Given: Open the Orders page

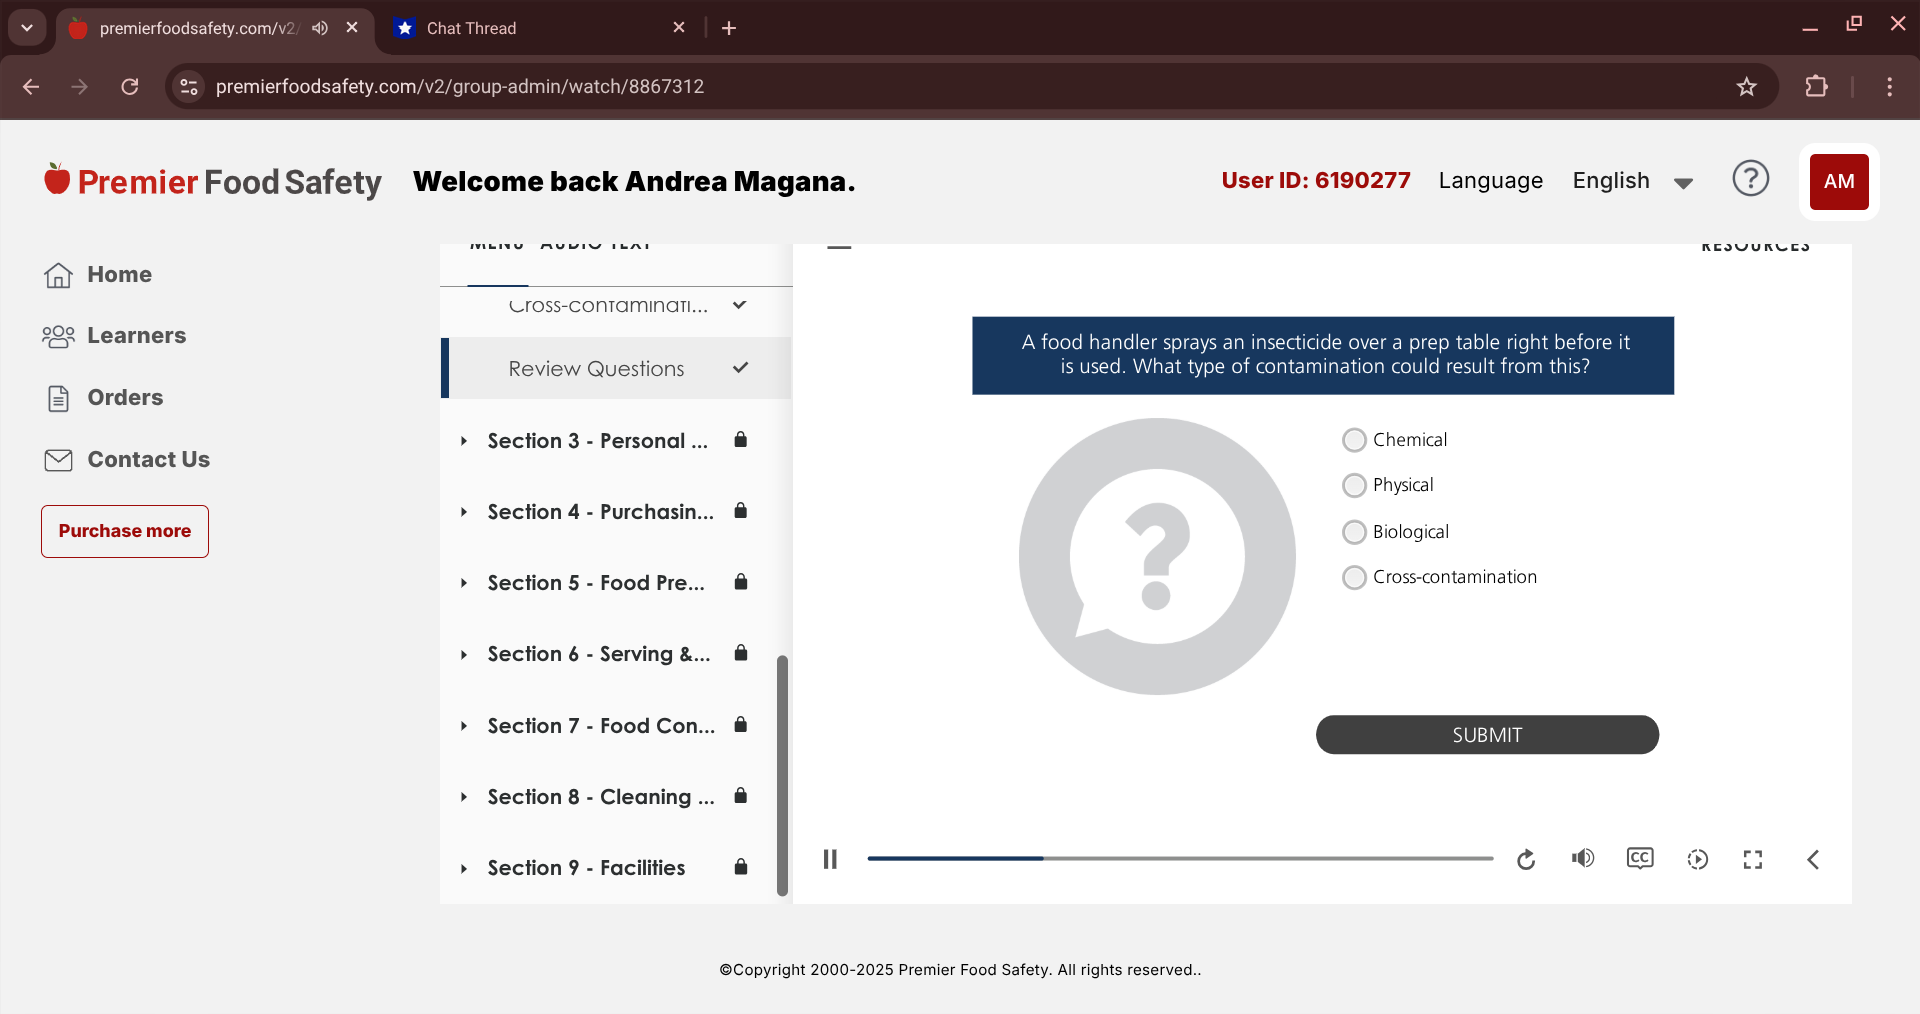Looking at the screenshot, I should tap(104, 398).
